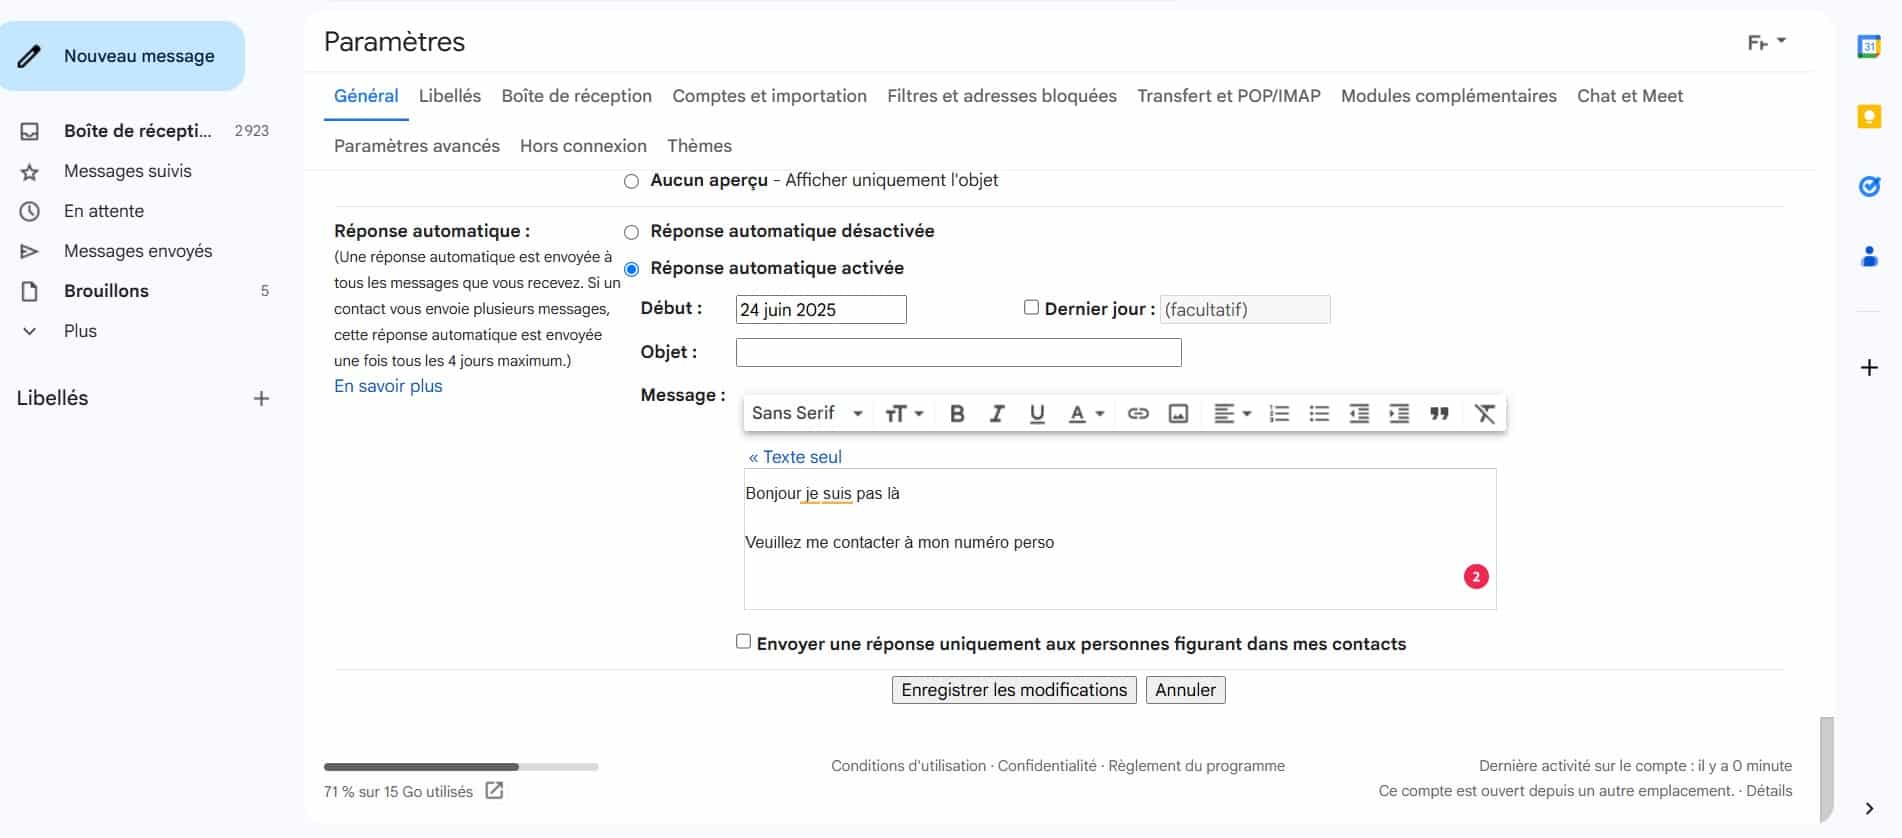
Task: Open the Sans Serif font dropdown
Action: tap(807, 413)
